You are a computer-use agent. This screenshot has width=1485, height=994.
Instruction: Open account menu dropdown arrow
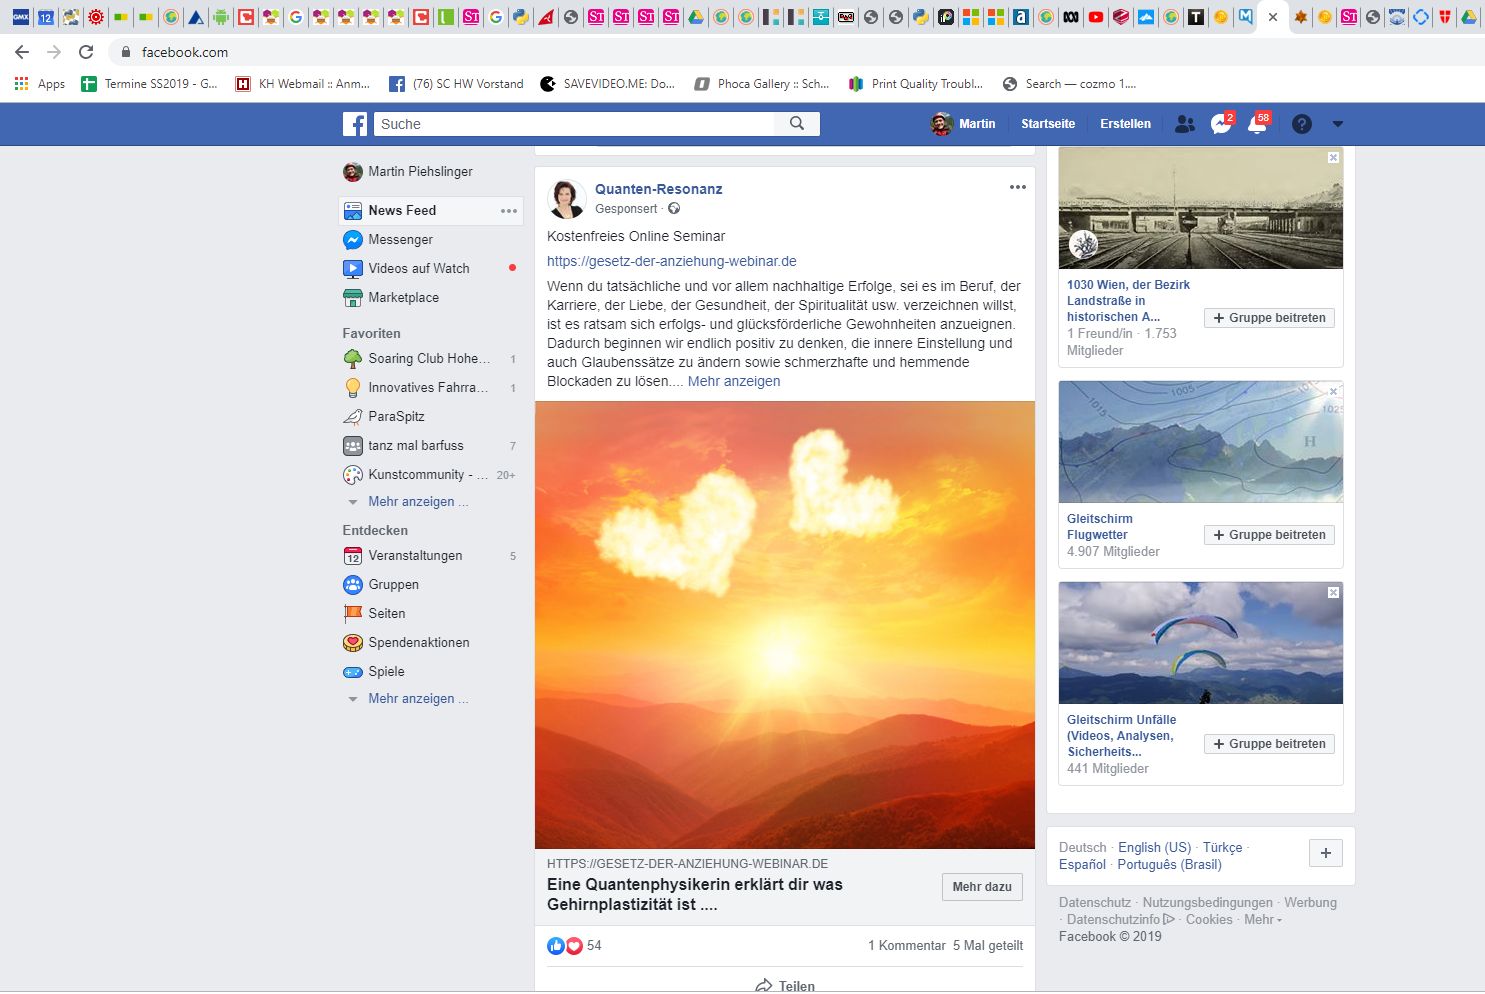pyautogui.click(x=1338, y=124)
